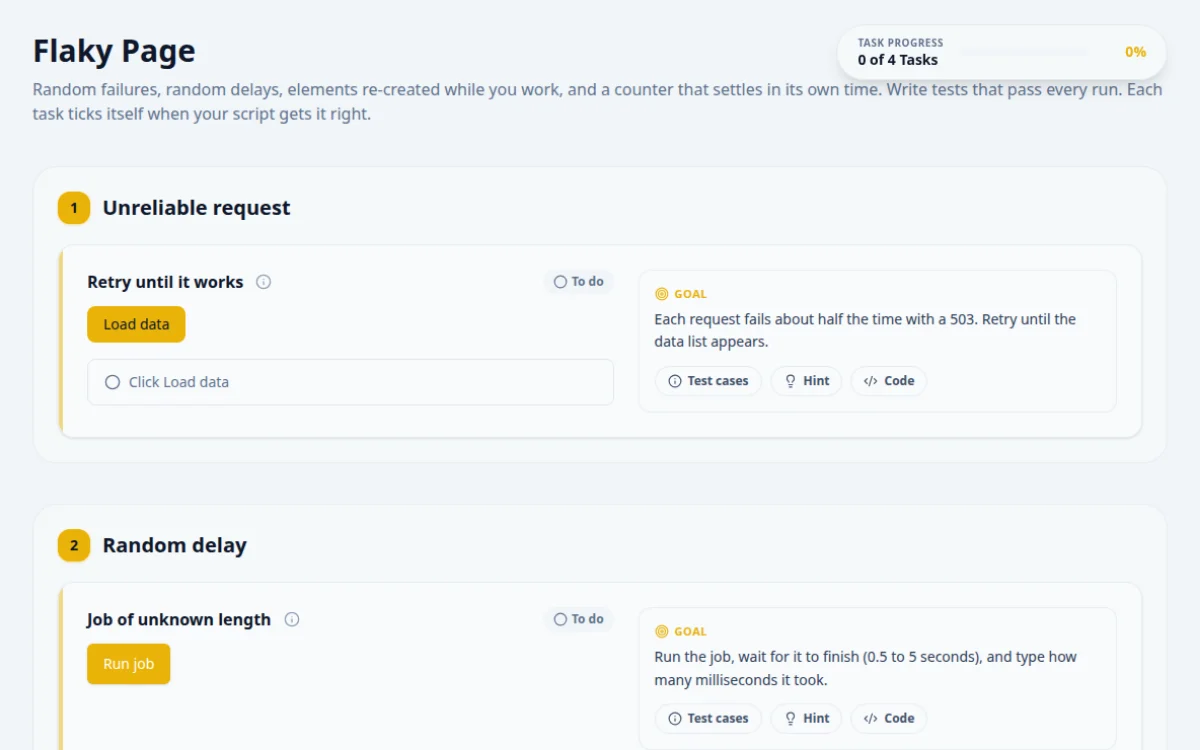Click the target icon beside Run job goal
The image size is (1200, 750).
661,631
